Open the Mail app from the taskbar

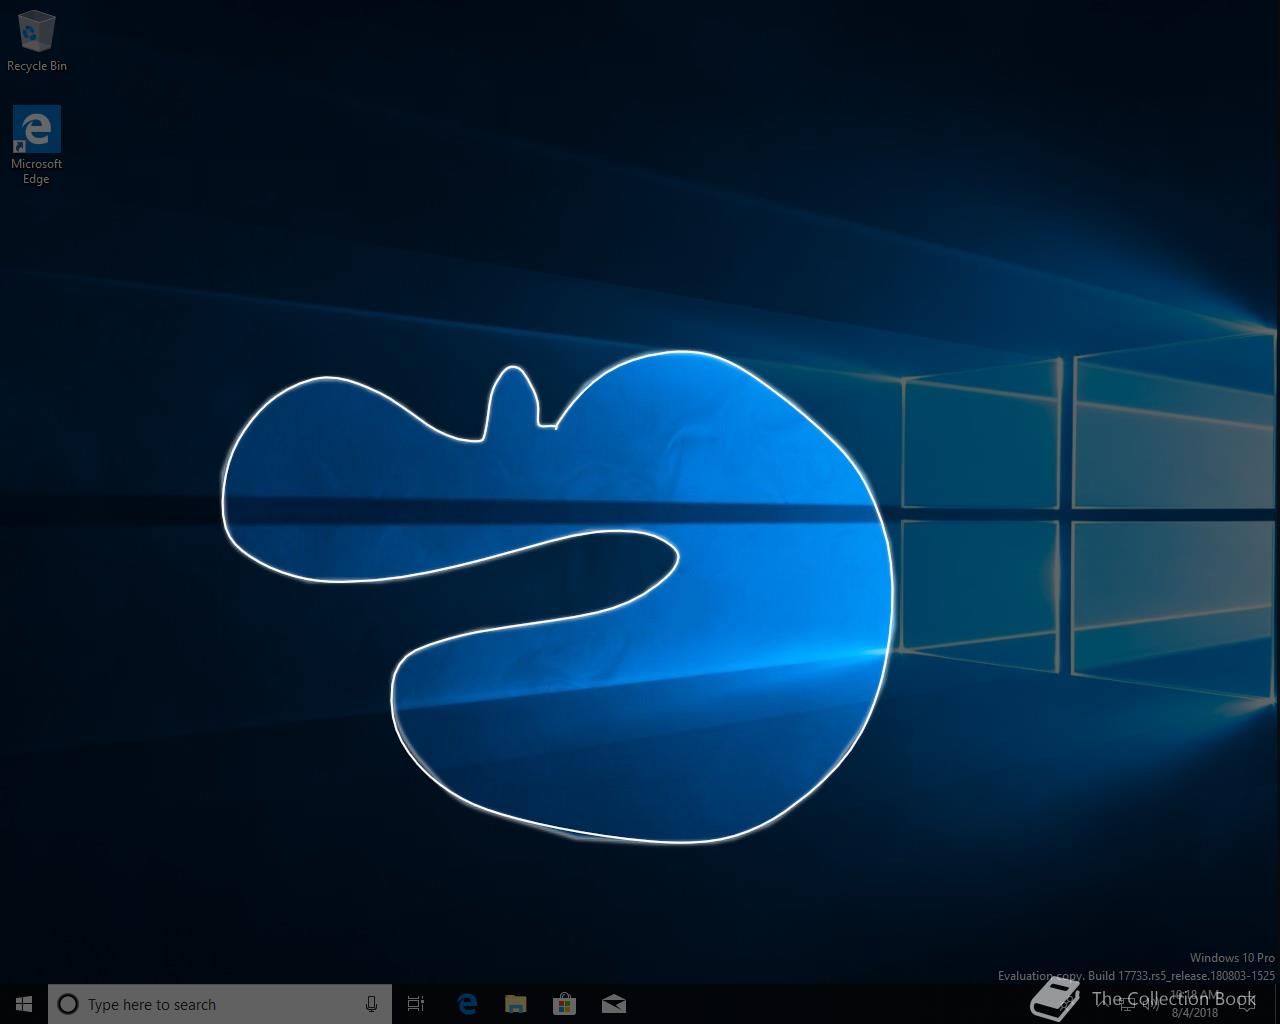[x=613, y=1004]
